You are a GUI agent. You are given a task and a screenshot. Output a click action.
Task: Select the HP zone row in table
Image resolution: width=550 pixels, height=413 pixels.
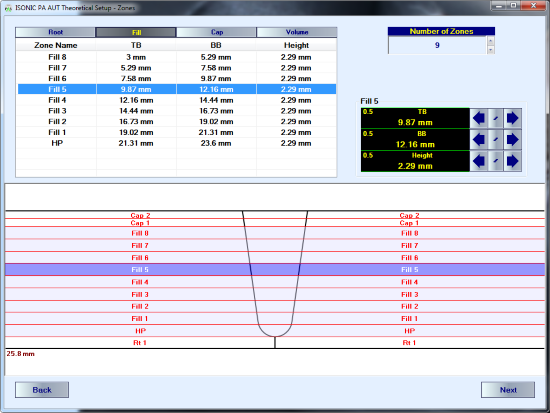177,143
